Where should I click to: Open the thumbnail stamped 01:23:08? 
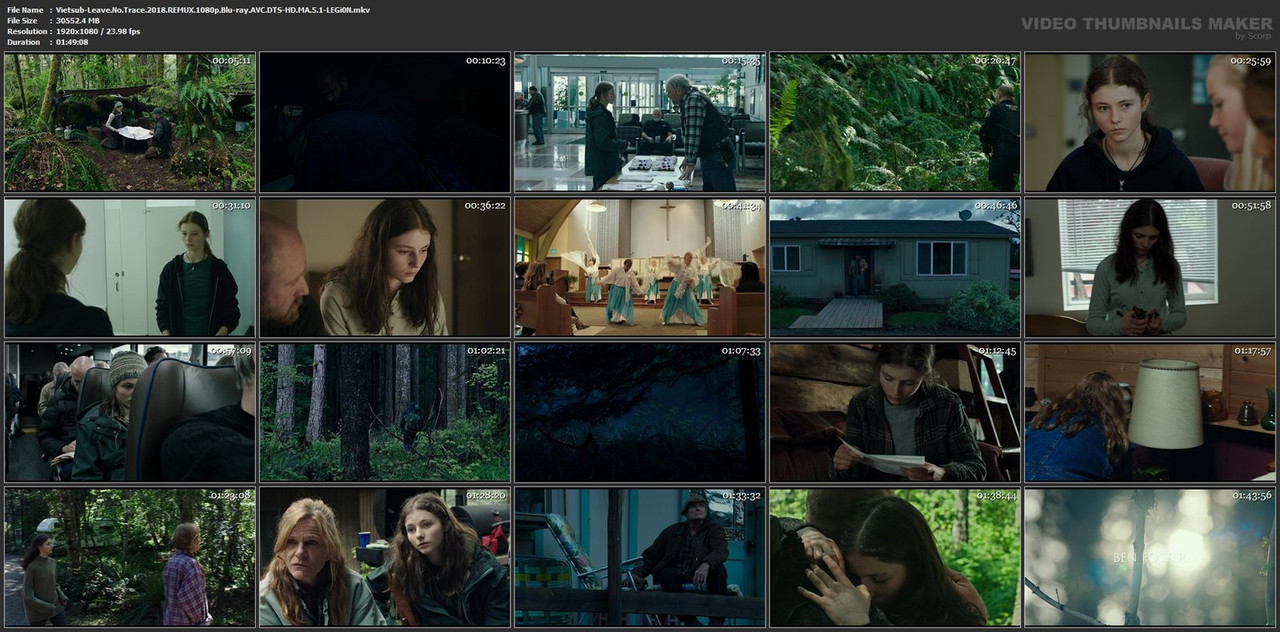pyautogui.click(x=130, y=557)
